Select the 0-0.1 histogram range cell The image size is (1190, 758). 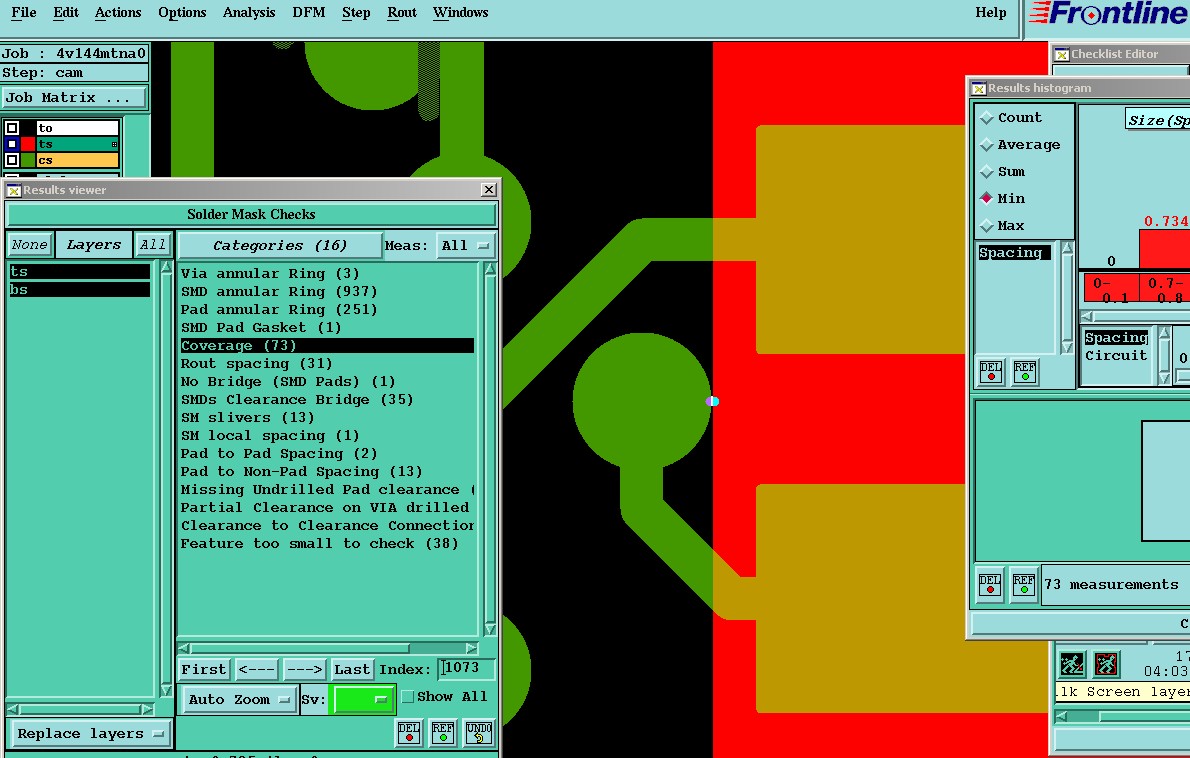pos(1111,289)
